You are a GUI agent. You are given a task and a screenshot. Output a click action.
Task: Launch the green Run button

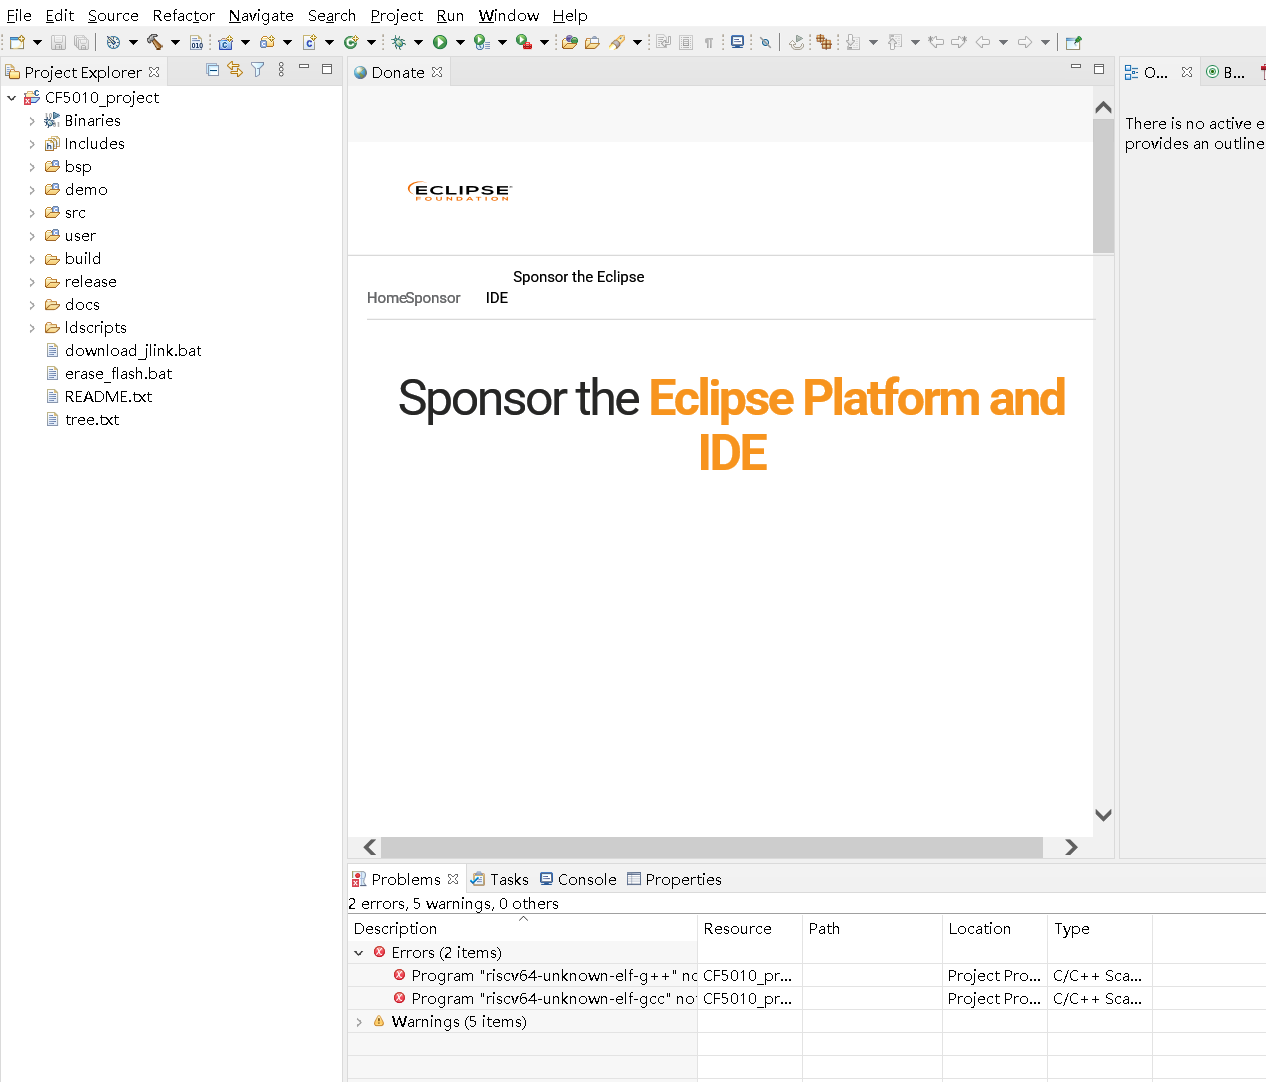point(440,42)
